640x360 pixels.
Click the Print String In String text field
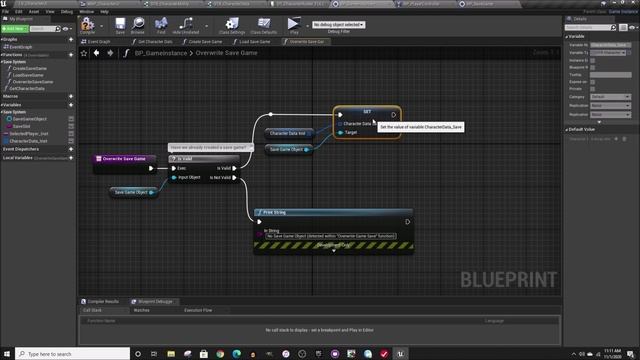[331, 236]
